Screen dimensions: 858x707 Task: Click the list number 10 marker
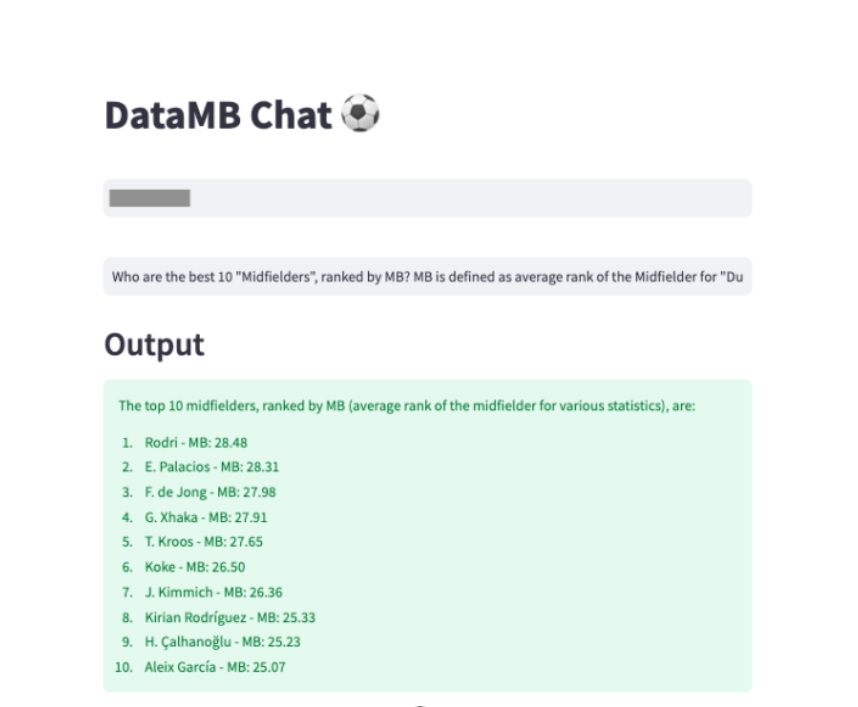(x=124, y=667)
